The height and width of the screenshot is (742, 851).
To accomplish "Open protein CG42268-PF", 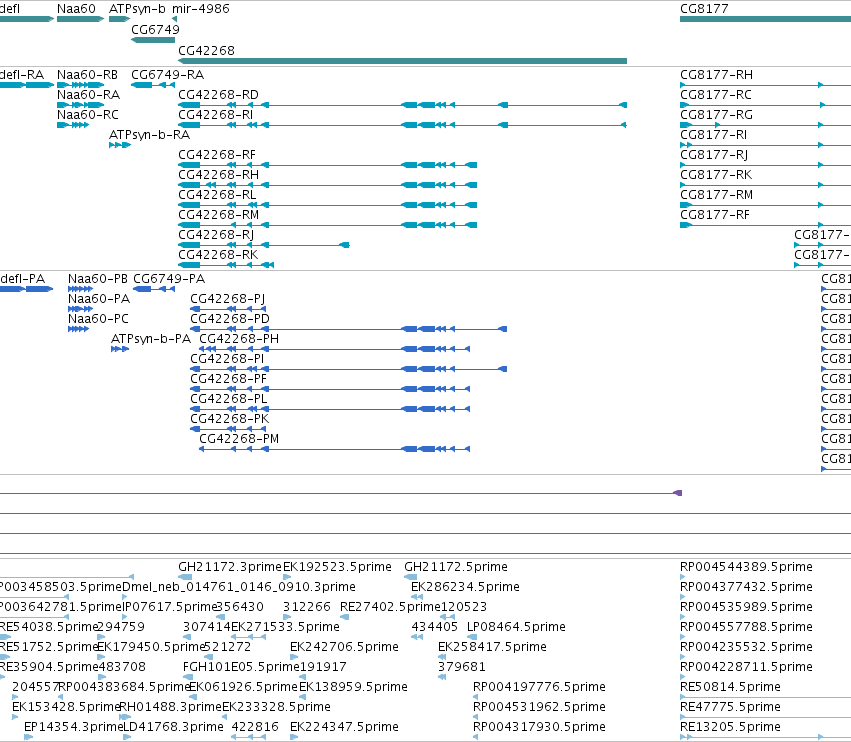I will (x=228, y=379).
